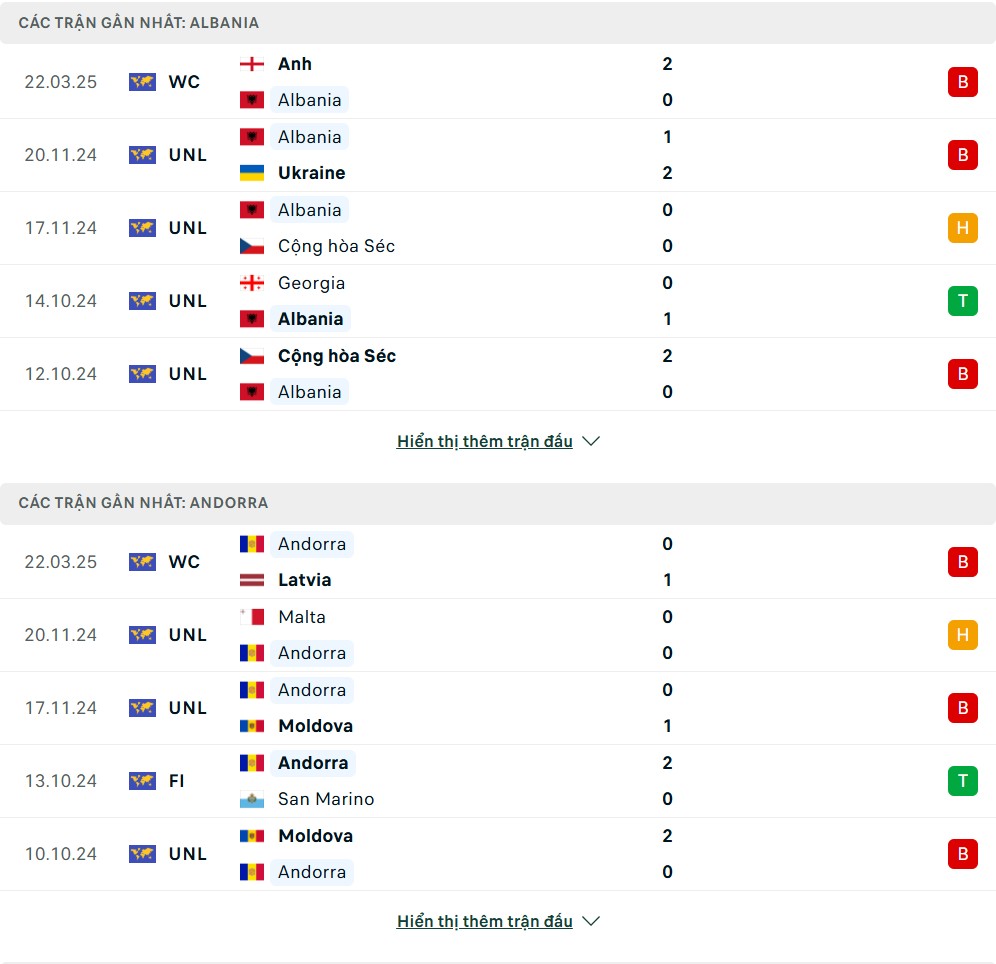The width and height of the screenshot is (996, 964).
Task: Expand more Andorra matches via chevron
Action: tap(591, 921)
